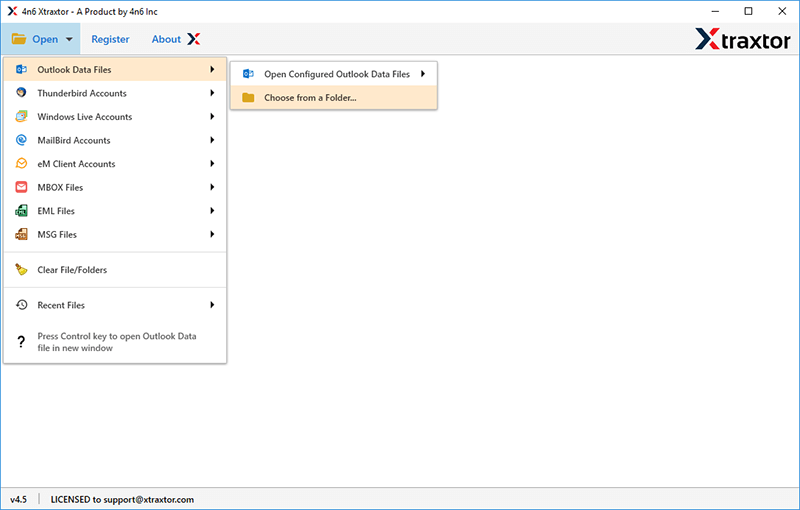This screenshot has height=510, width=800.
Task: Expand the MBOX Files submenu arrow
Action: (x=212, y=187)
